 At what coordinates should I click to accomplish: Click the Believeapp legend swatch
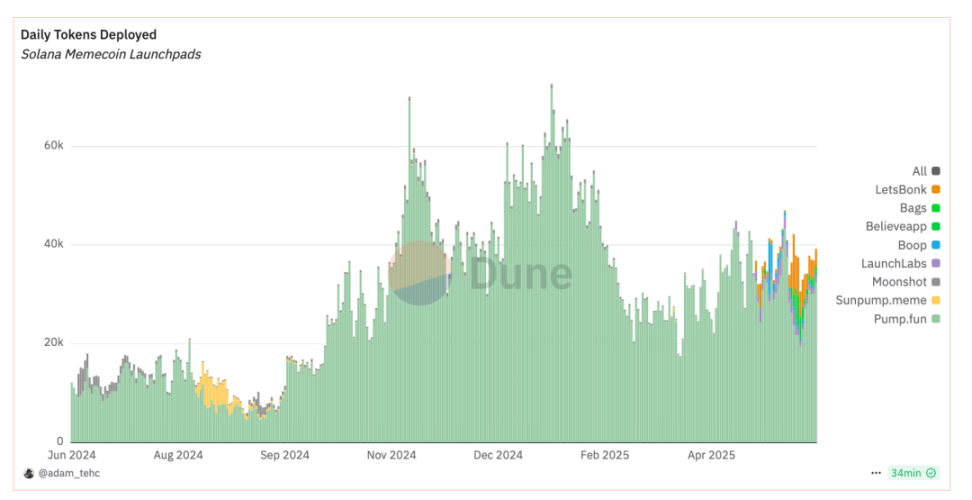(935, 227)
